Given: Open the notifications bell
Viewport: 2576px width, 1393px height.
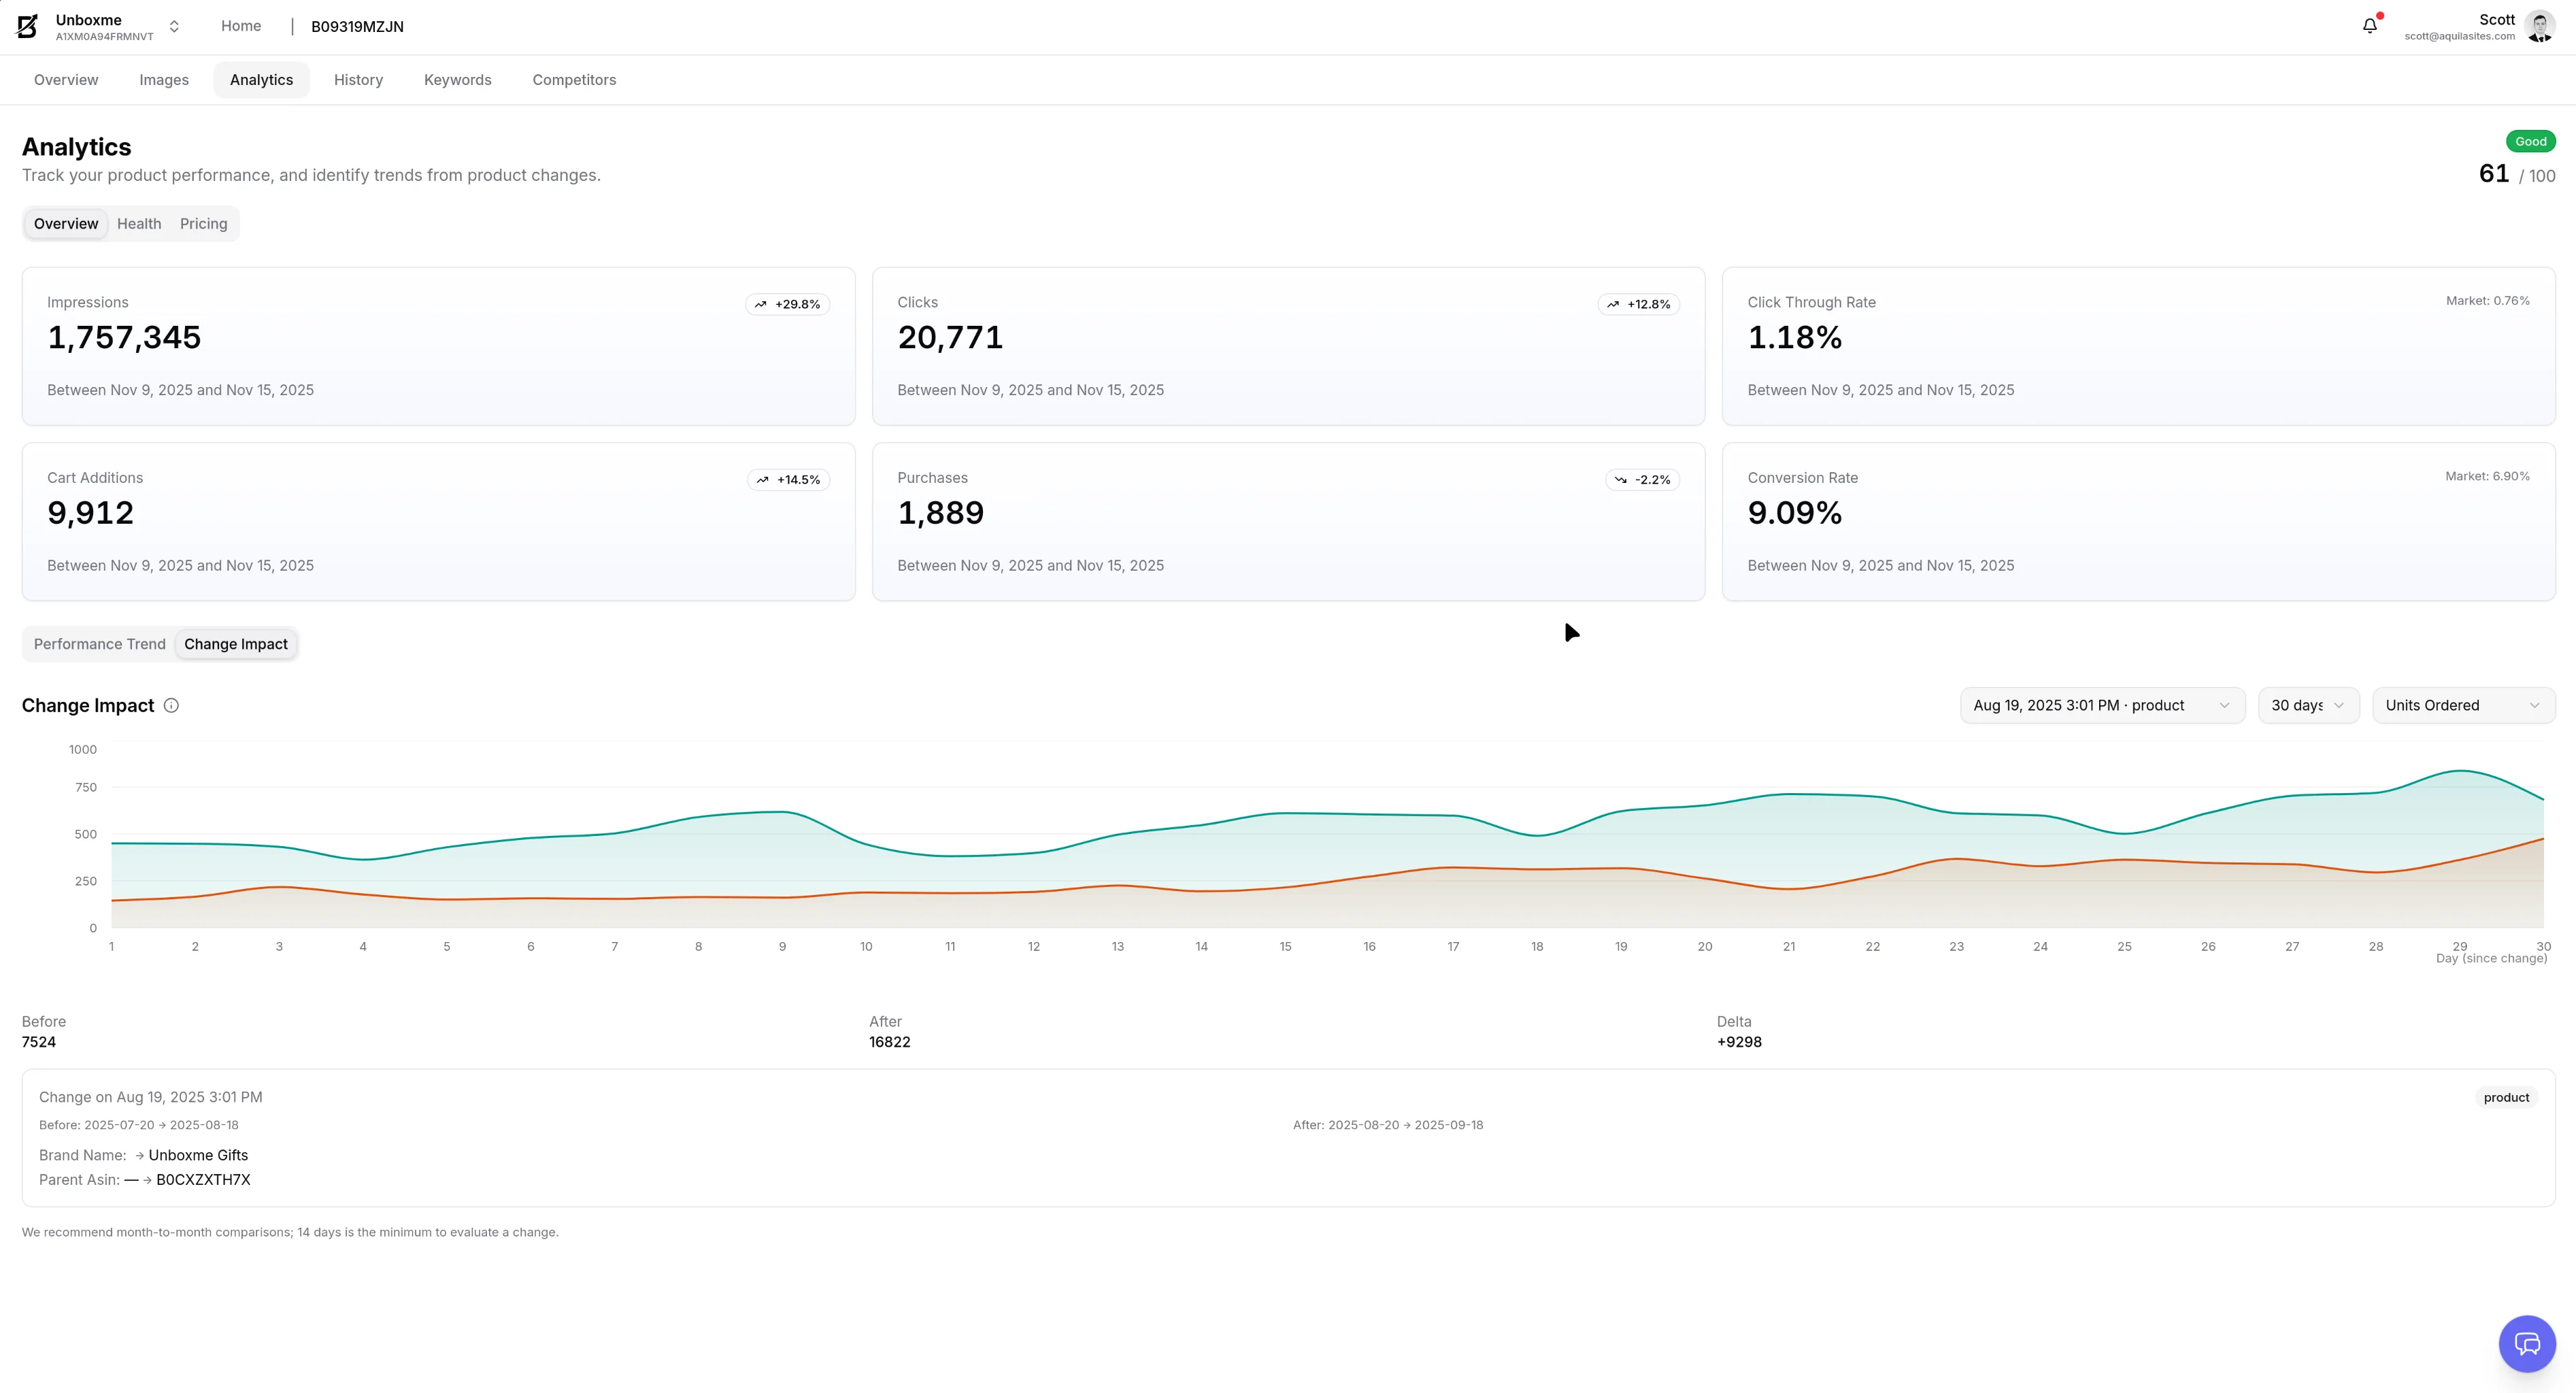Looking at the screenshot, I should click(2369, 25).
